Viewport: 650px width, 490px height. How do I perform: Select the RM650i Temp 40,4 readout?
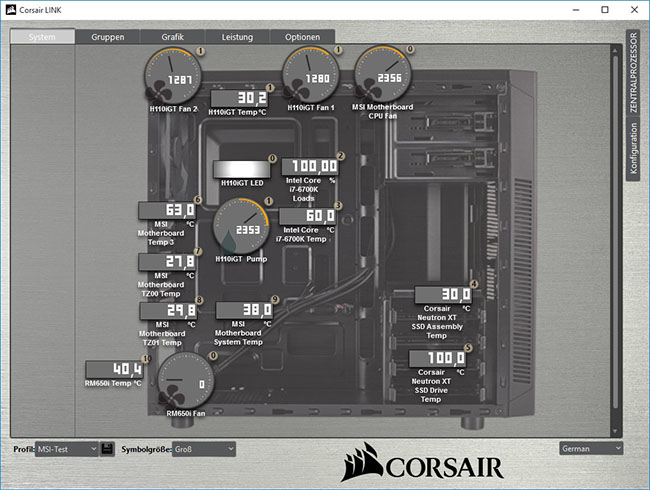click(x=114, y=369)
